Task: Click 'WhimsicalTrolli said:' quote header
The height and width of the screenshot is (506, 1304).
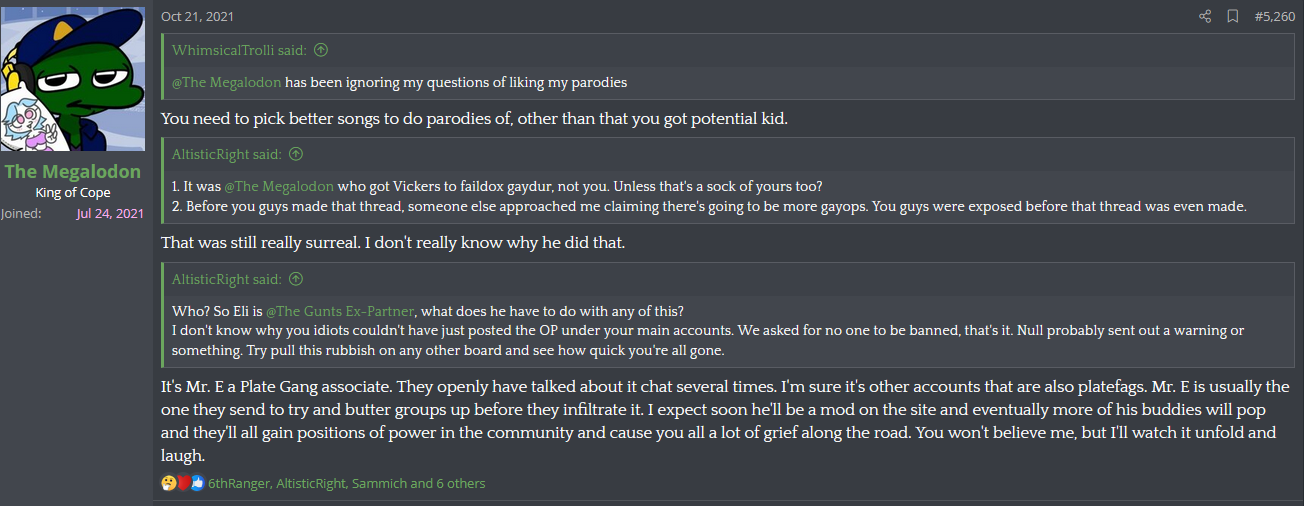Action: coord(240,50)
